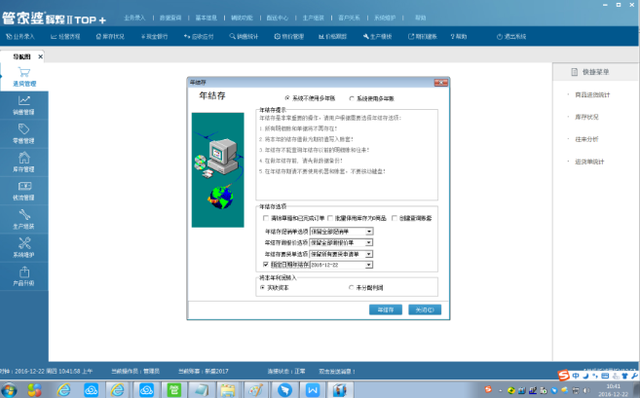This screenshot has width=640, height=398.
Task: Expand 年结存费用单选项 dropdown
Action: coord(369,254)
